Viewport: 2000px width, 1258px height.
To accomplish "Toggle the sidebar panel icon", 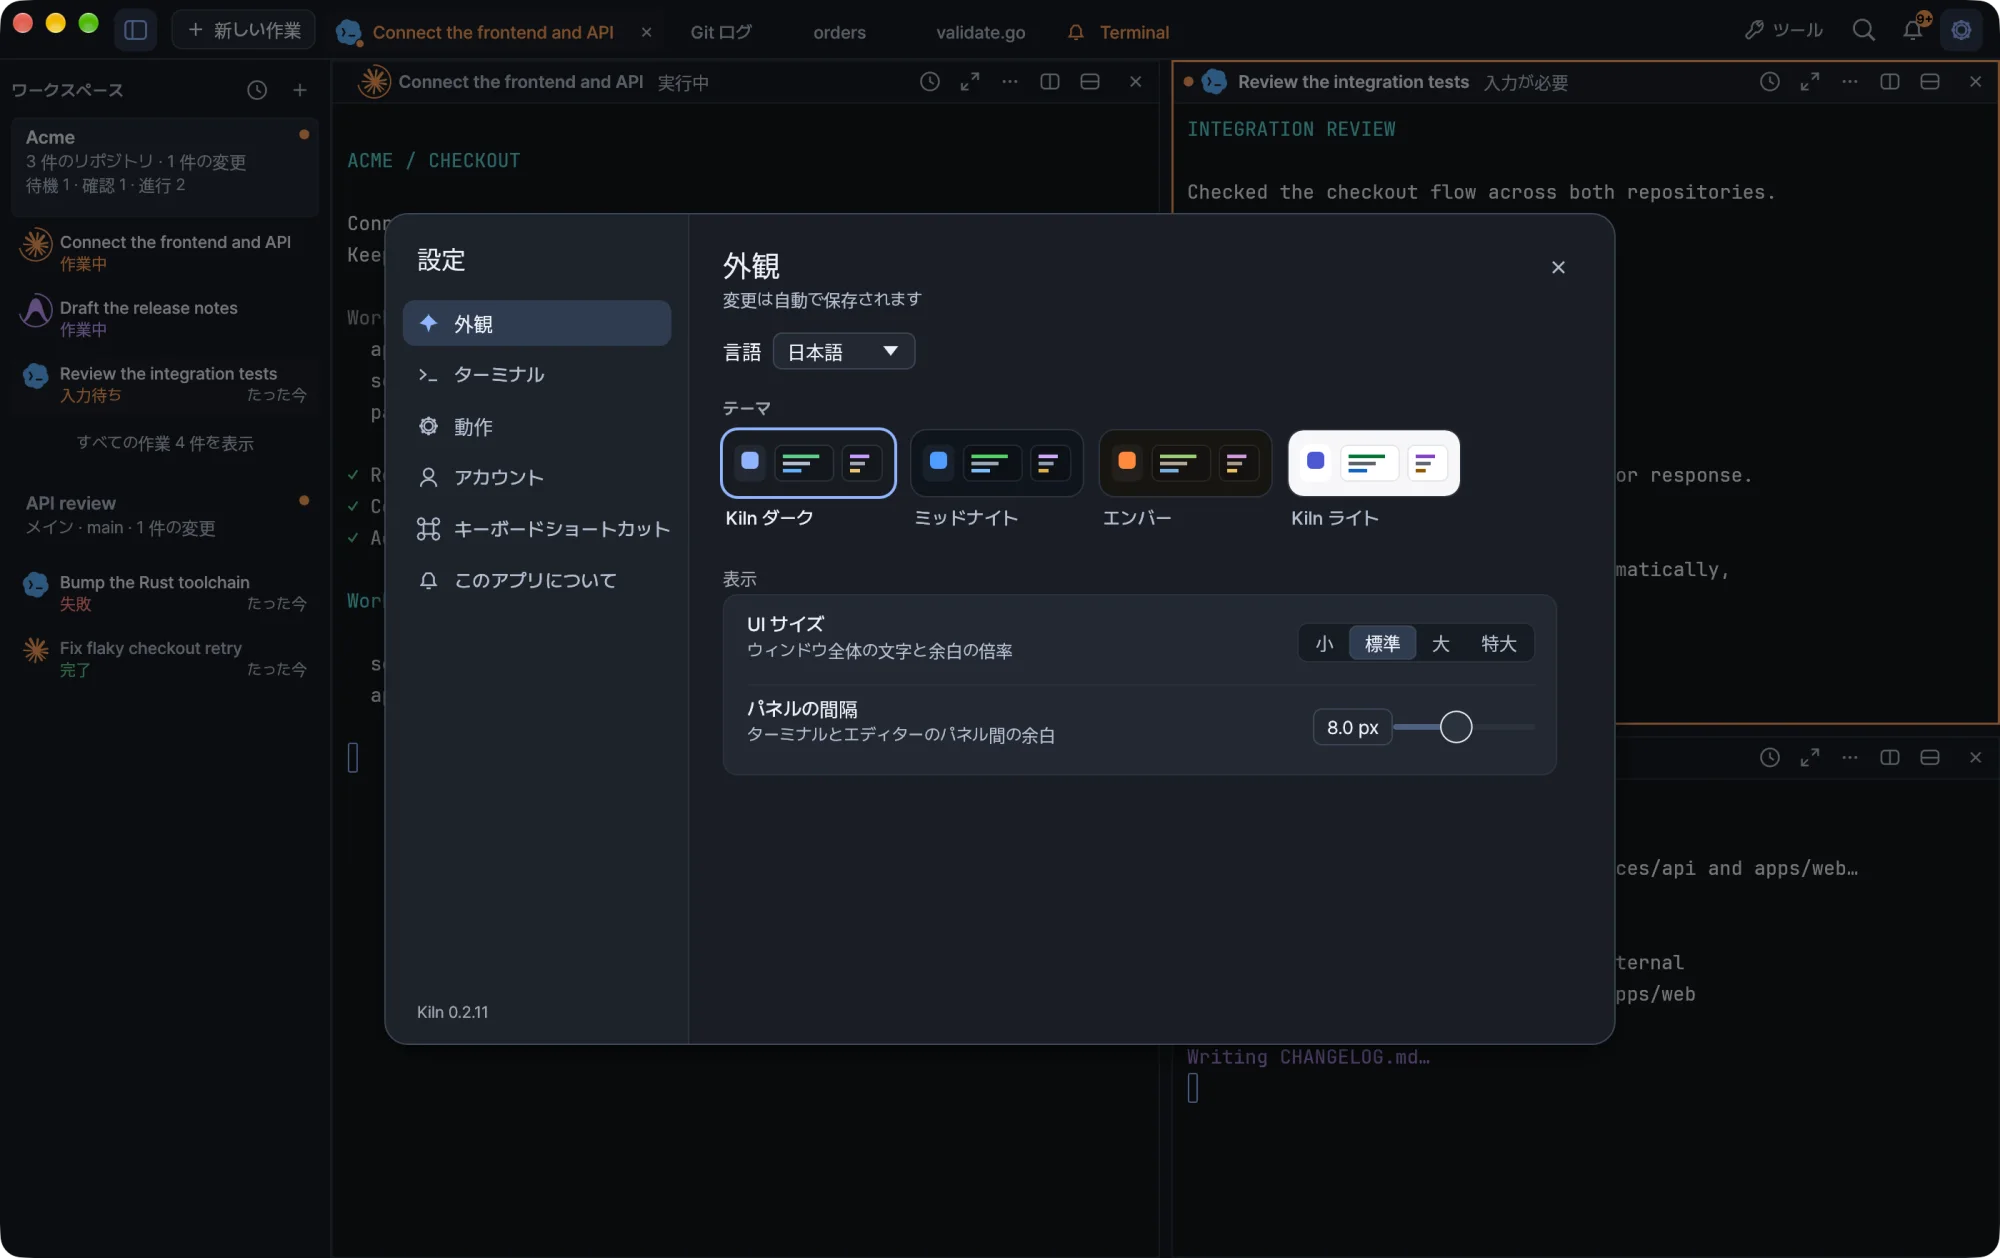I will point(135,30).
